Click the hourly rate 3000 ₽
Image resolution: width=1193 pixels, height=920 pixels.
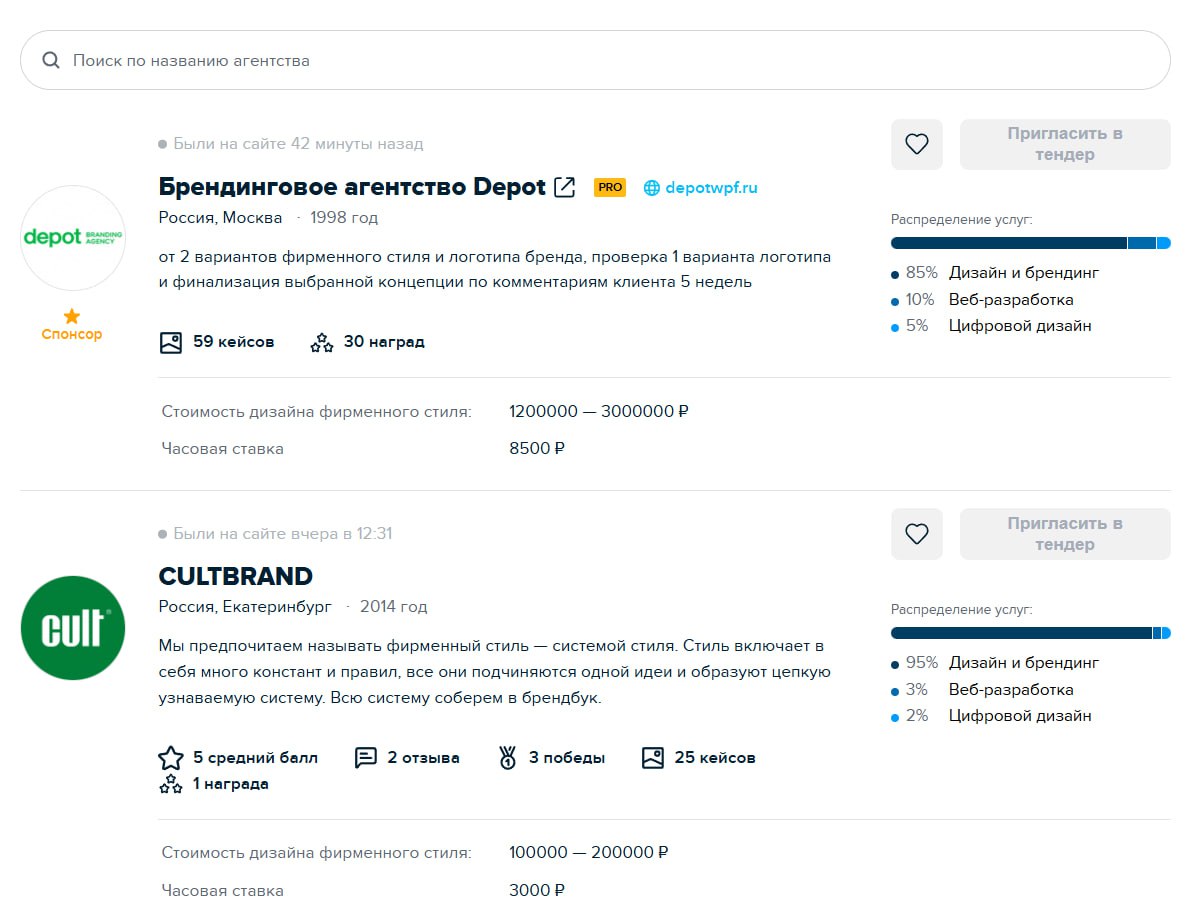[x=537, y=890]
